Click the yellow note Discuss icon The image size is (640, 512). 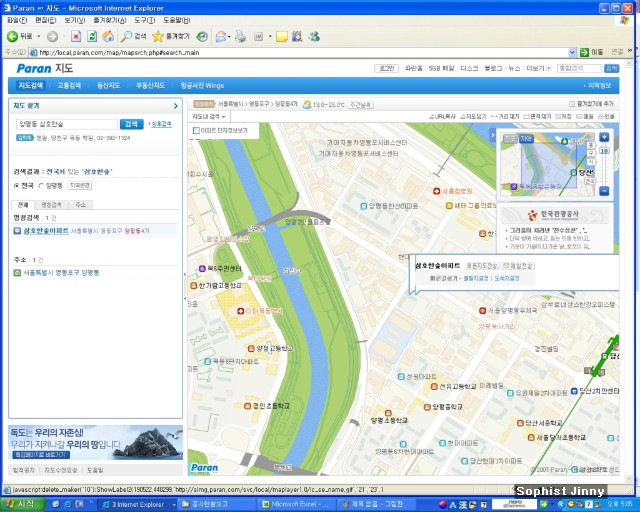282,37
